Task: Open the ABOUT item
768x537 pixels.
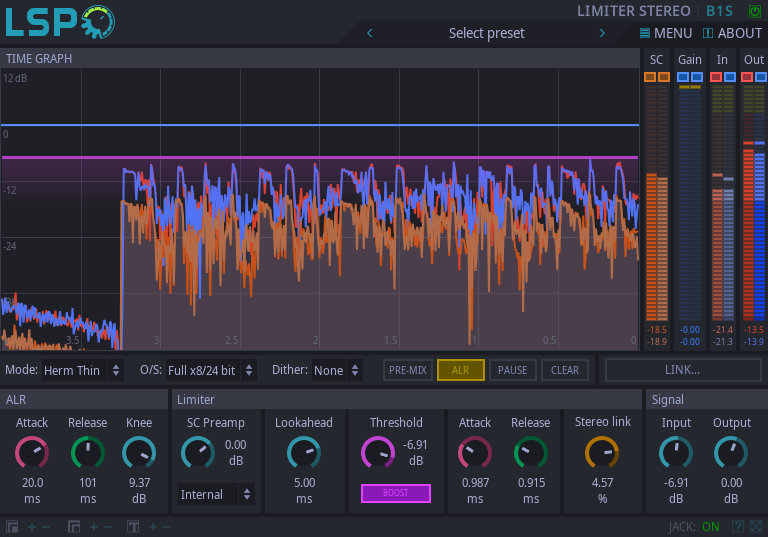Action: click(732, 33)
